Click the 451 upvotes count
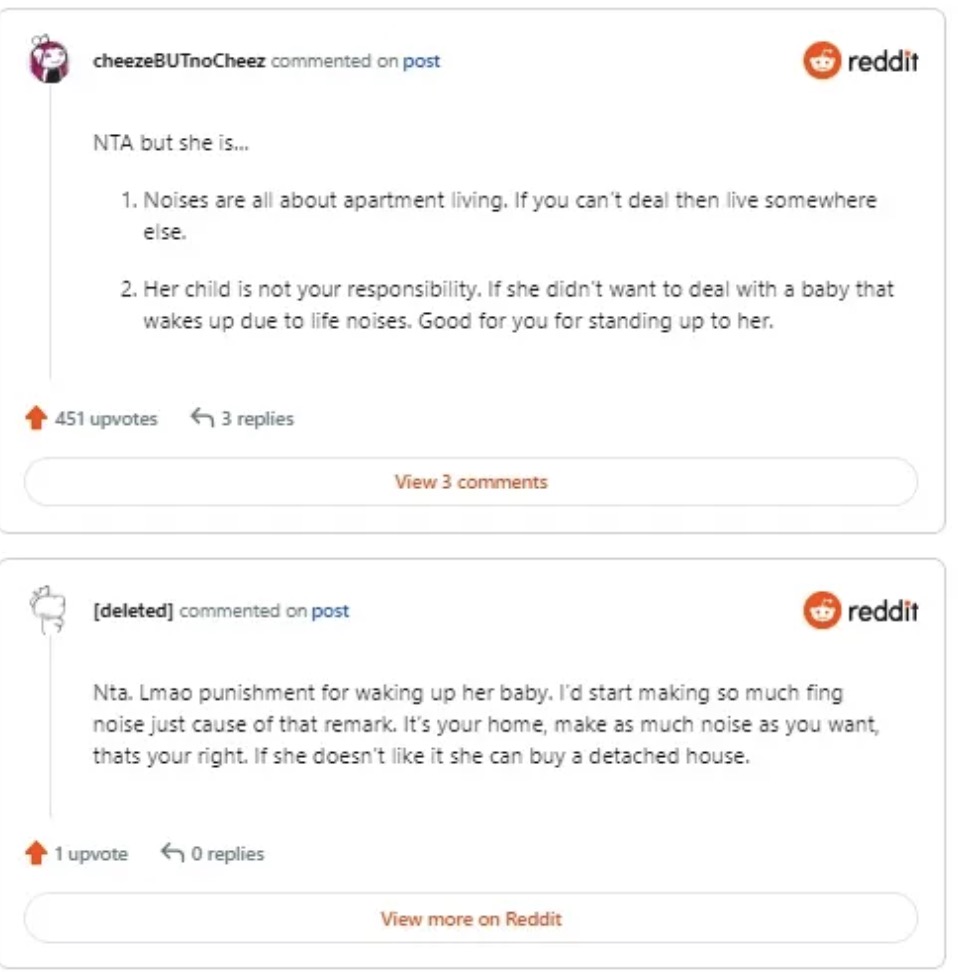This screenshot has width=958, height=972. 106,419
